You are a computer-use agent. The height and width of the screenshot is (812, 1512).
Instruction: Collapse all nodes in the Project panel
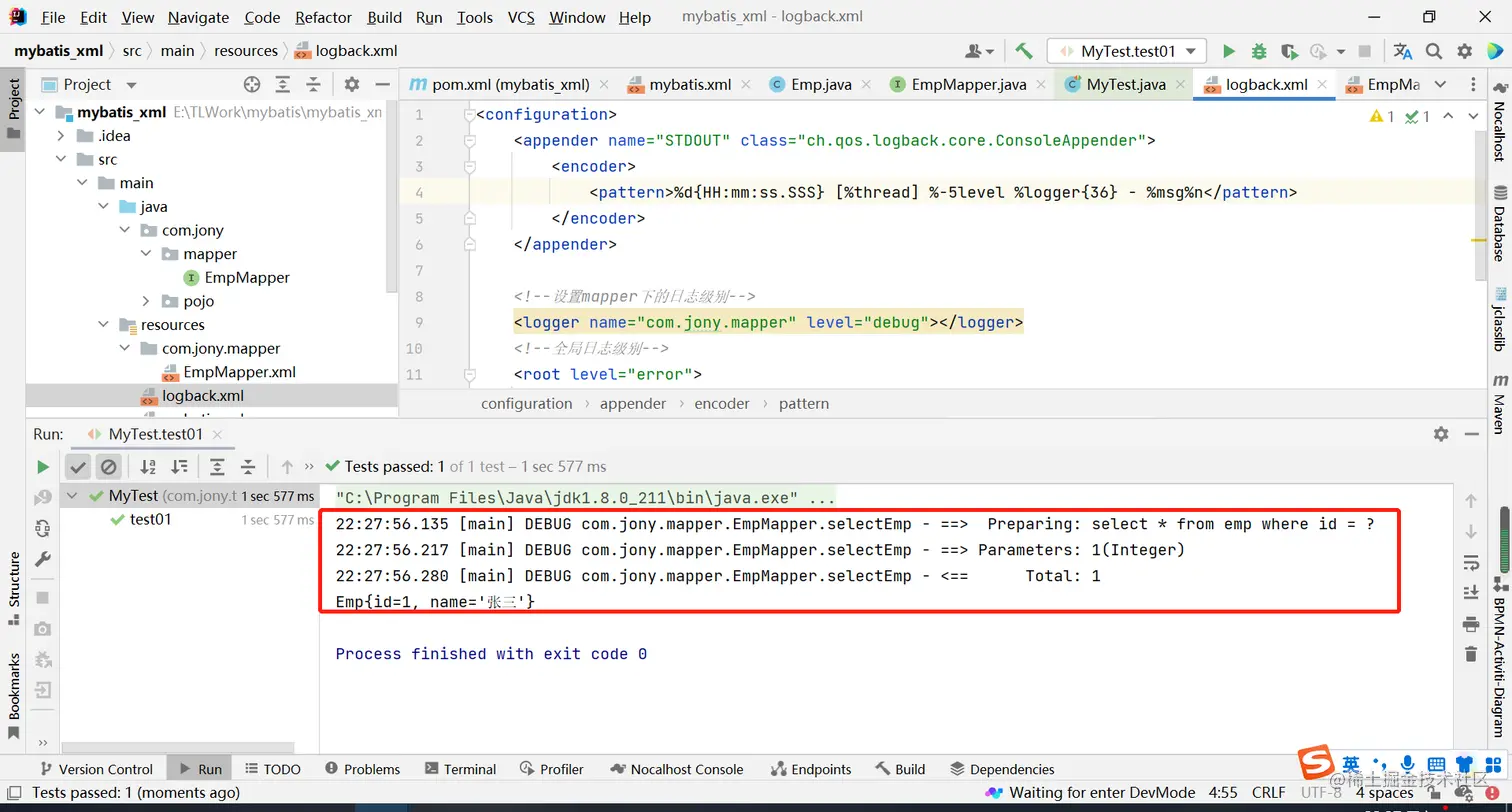coord(314,85)
